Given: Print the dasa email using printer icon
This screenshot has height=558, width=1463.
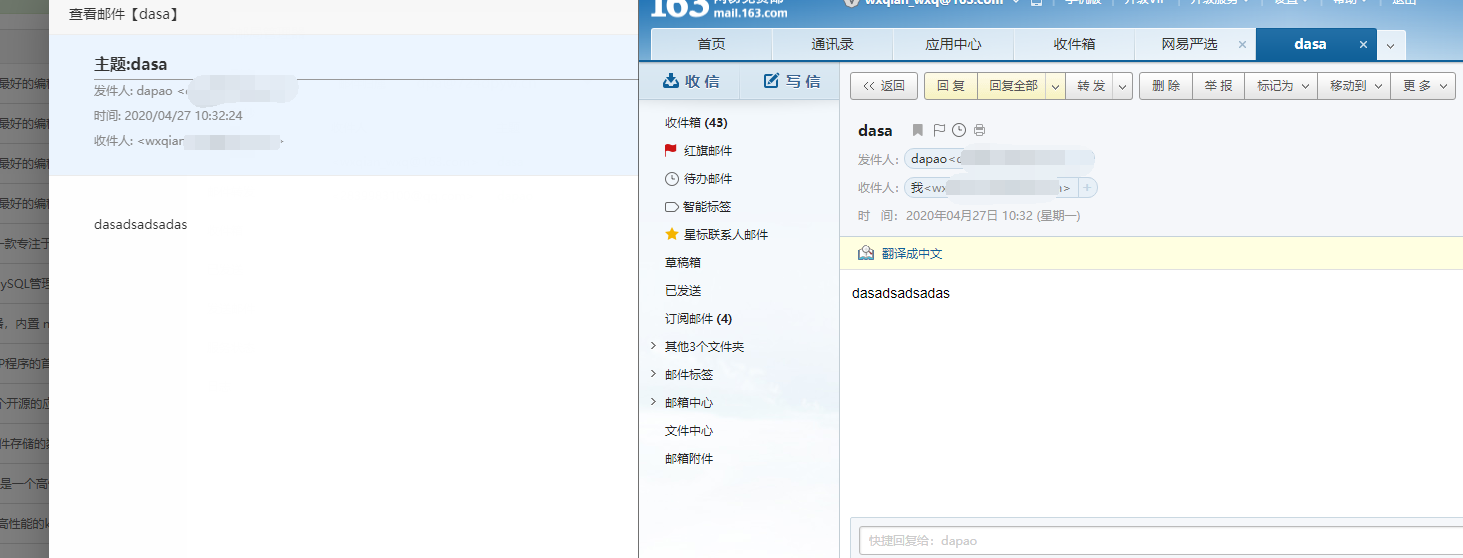Looking at the screenshot, I should [x=979, y=130].
